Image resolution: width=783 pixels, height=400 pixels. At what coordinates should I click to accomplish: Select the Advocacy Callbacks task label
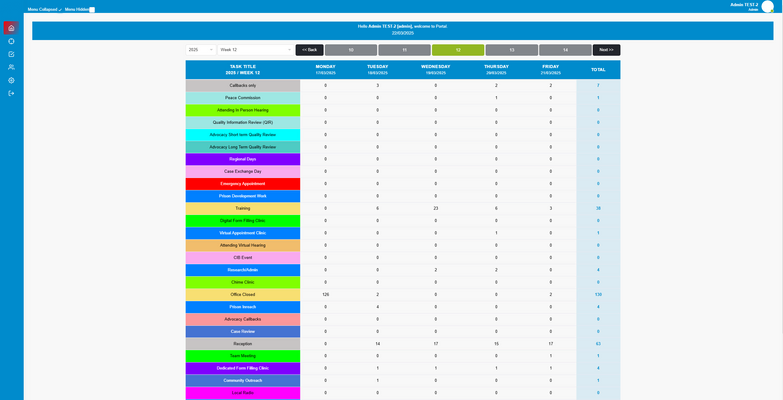coord(243,319)
